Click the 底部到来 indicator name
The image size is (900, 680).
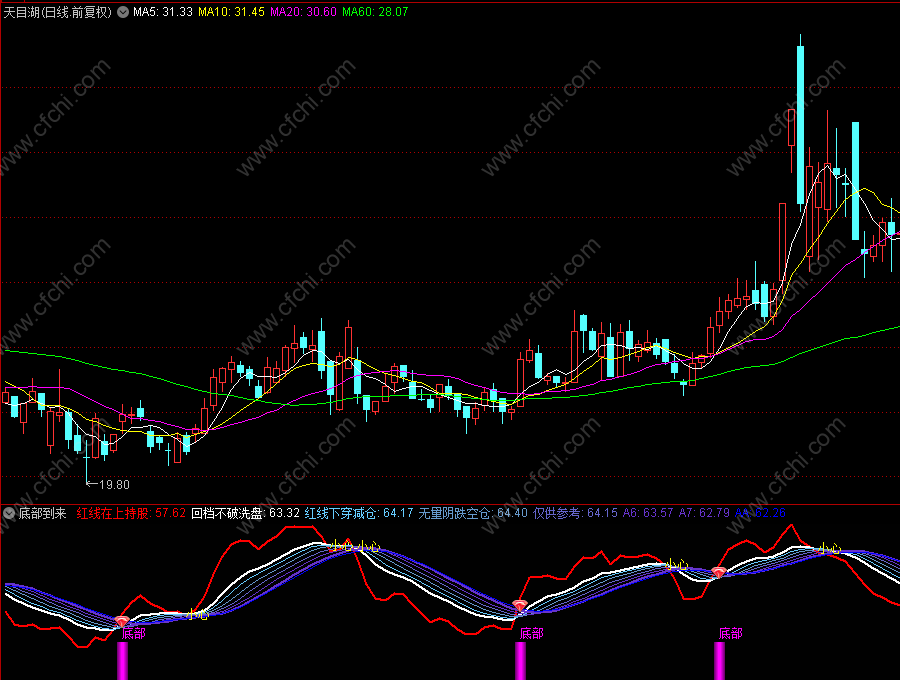[42, 513]
